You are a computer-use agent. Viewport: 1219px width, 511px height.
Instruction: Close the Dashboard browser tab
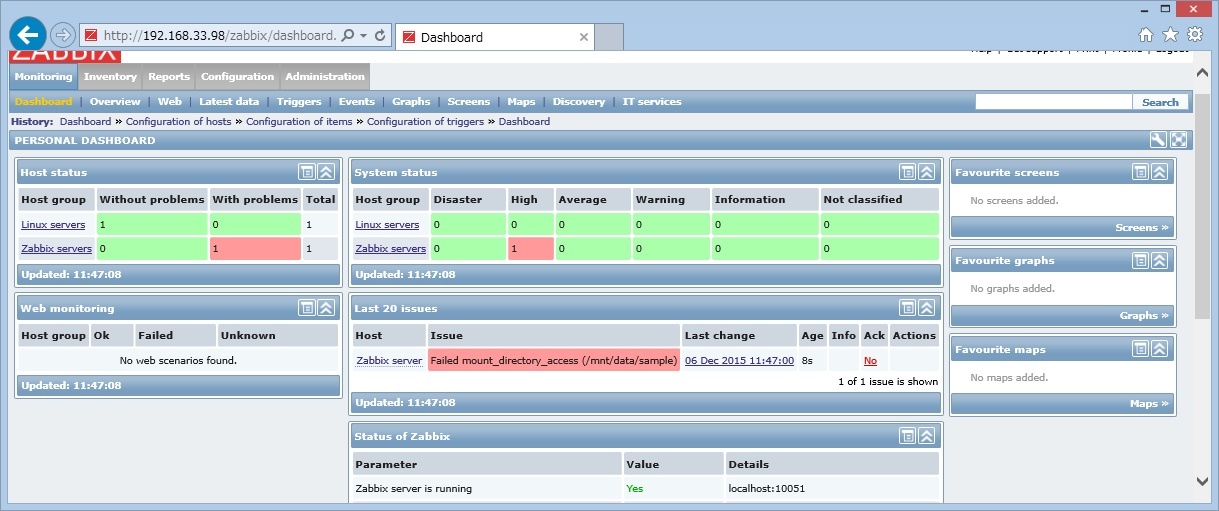pos(584,37)
